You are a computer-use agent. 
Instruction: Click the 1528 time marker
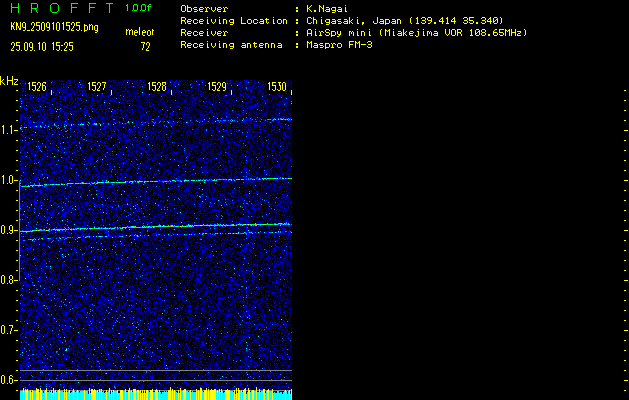tap(157, 87)
